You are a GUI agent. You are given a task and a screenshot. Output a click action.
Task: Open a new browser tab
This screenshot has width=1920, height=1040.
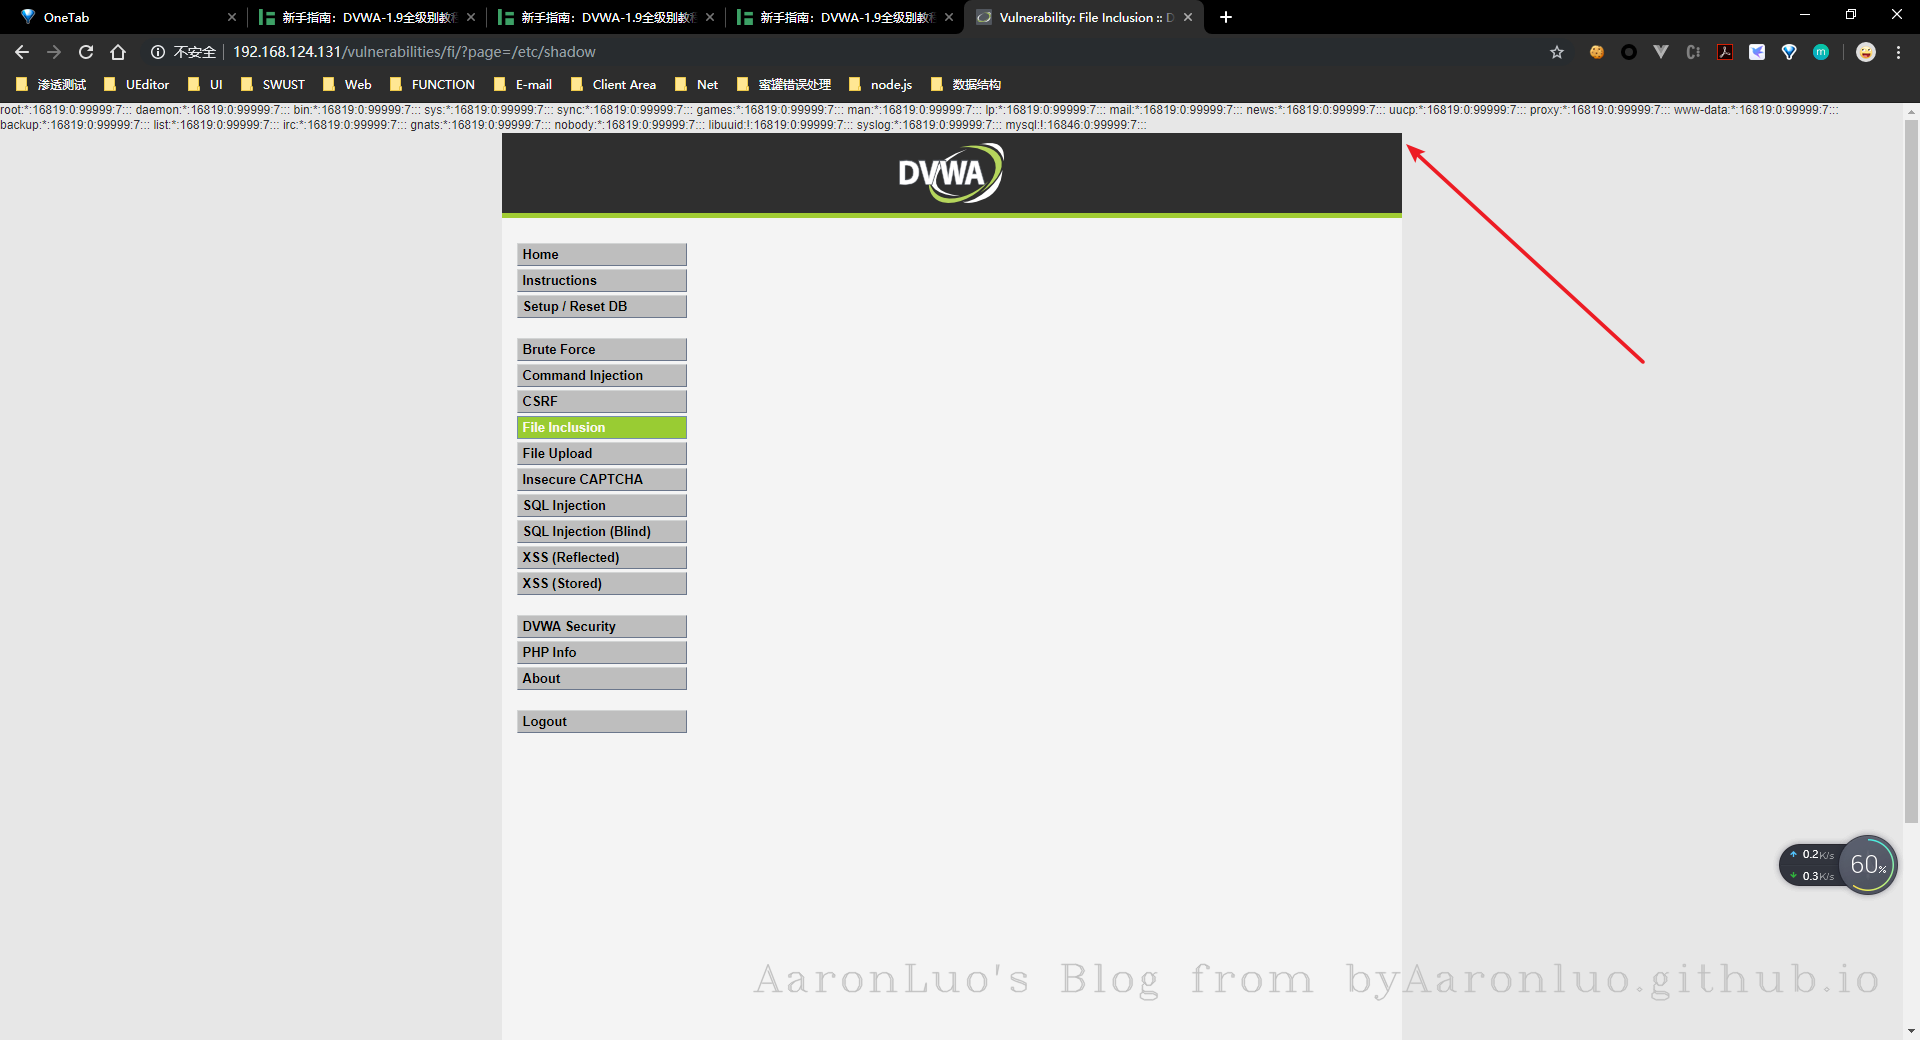click(x=1226, y=17)
